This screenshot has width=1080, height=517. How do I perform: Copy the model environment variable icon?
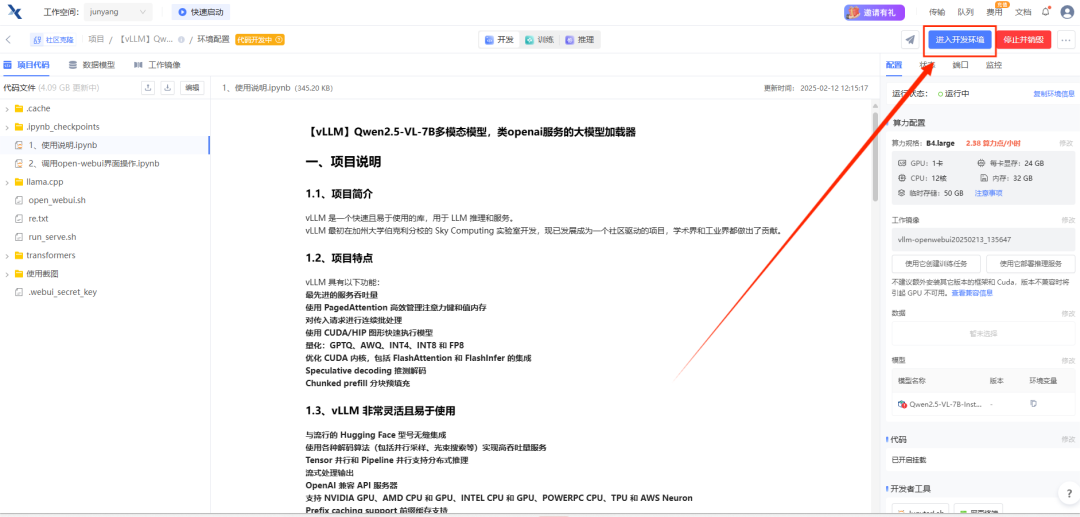(1033, 403)
